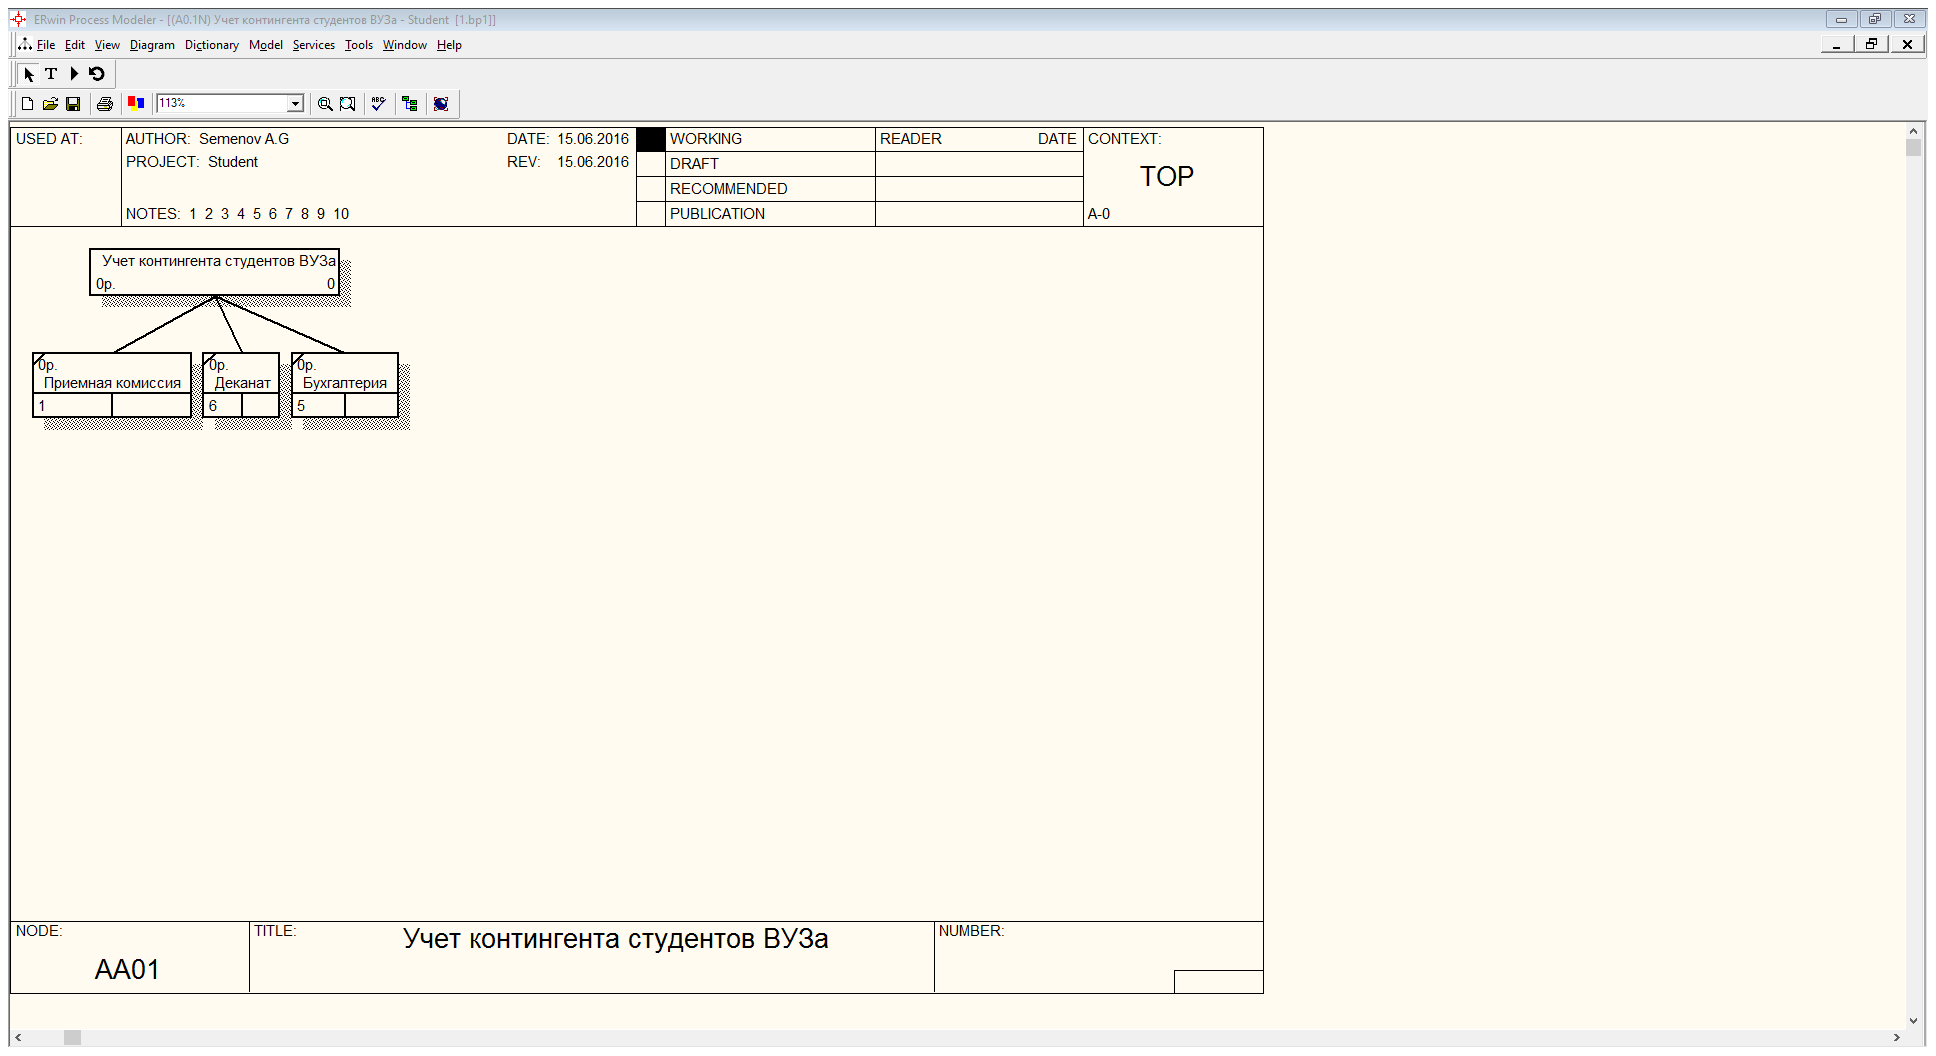Click the NOTES number '10'
This screenshot has height=1056, width=1936.
tap(341, 214)
